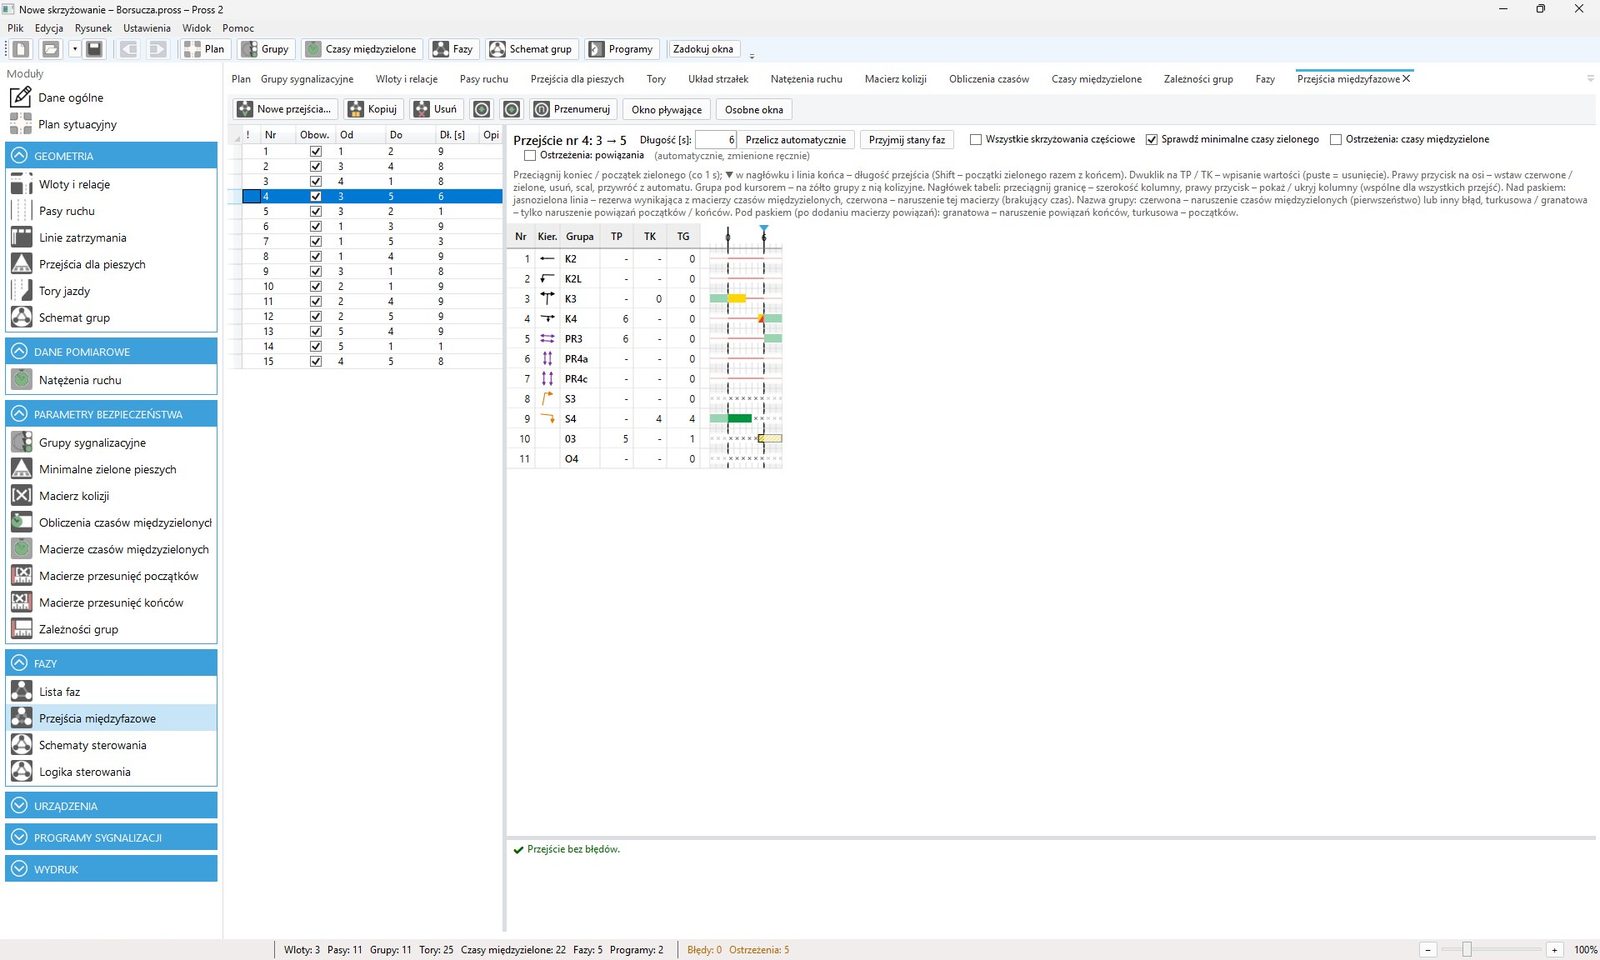Uncheck Sprawdź minimalne czasy zielonego
The height and width of the screenshot is (960, 1600).
point(1152,139)
